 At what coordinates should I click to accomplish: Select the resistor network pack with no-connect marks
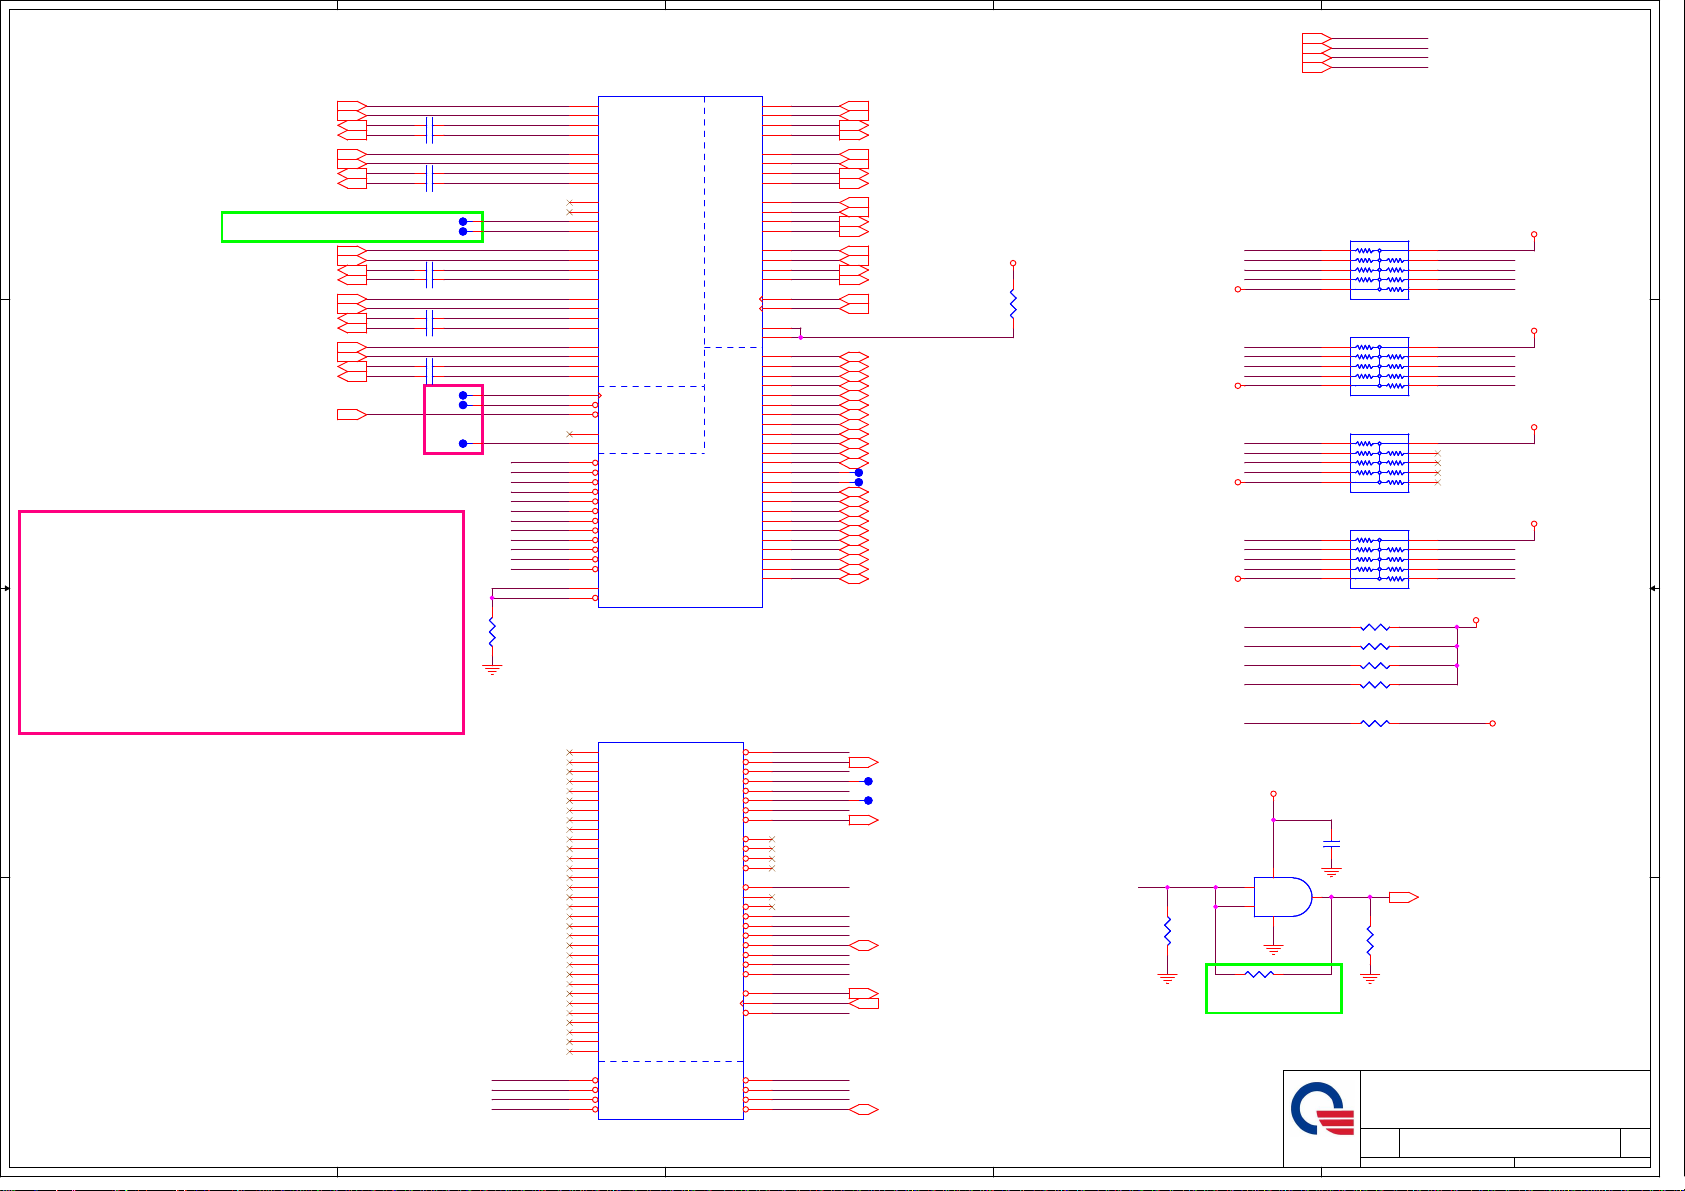point(1379,463)
